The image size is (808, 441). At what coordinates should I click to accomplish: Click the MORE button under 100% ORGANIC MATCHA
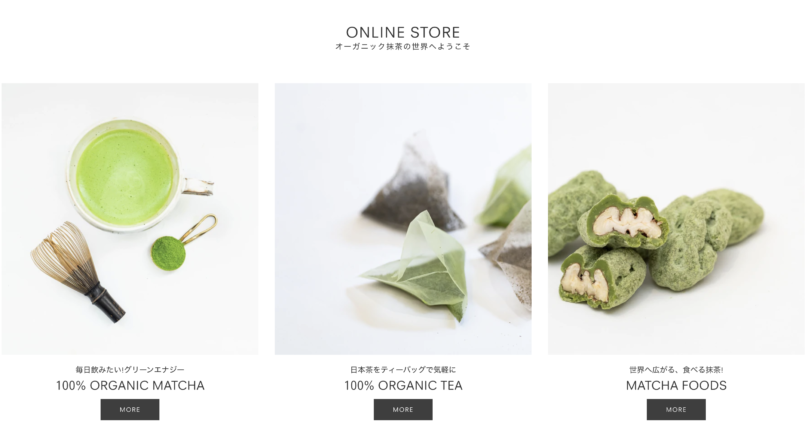(130, 410)
